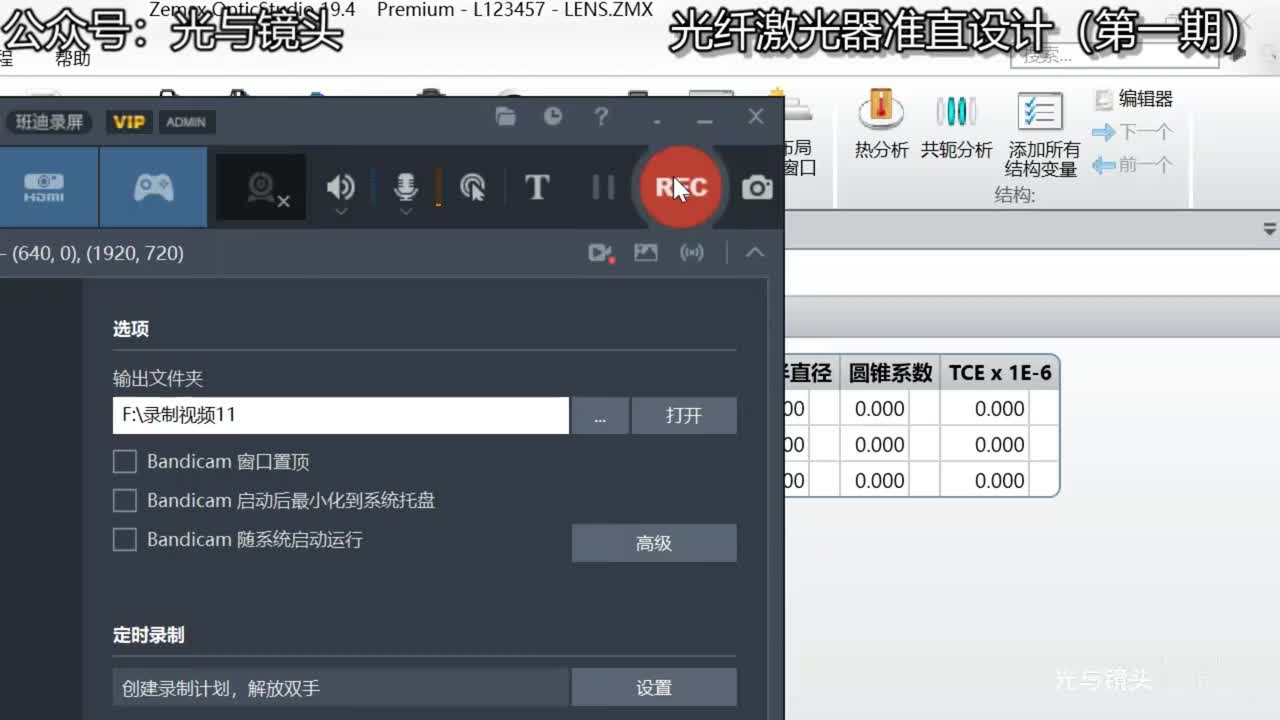The image size is (1280, 720).
Task: Select HDMI device recording mode in Bandicam
Action: point(44,187)
